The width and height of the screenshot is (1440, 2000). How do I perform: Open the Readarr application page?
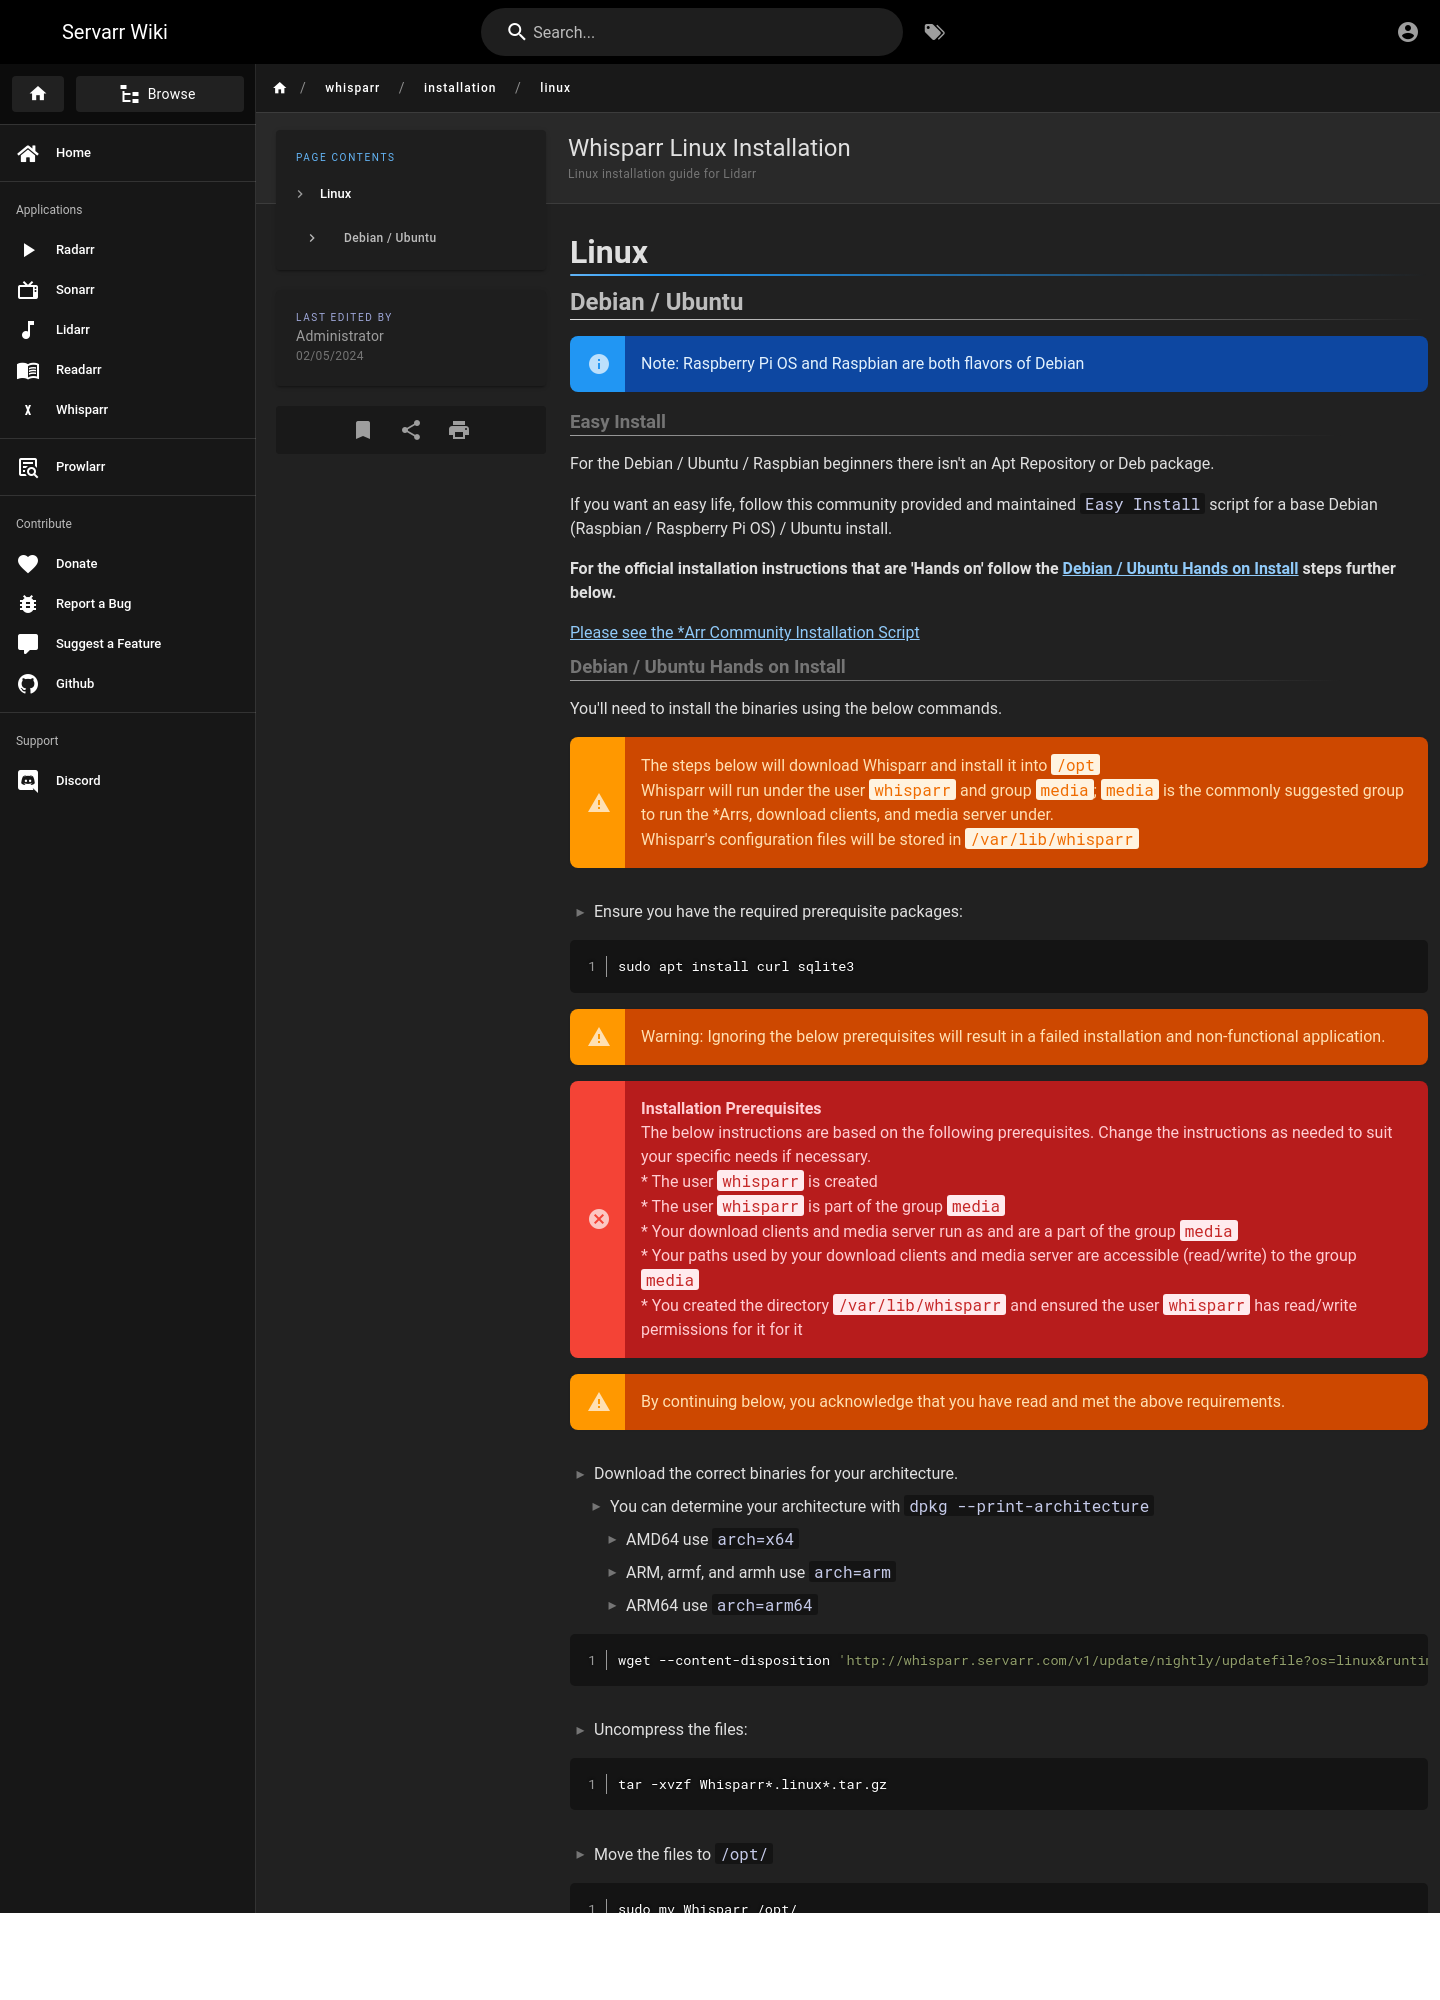pos(127,370)
